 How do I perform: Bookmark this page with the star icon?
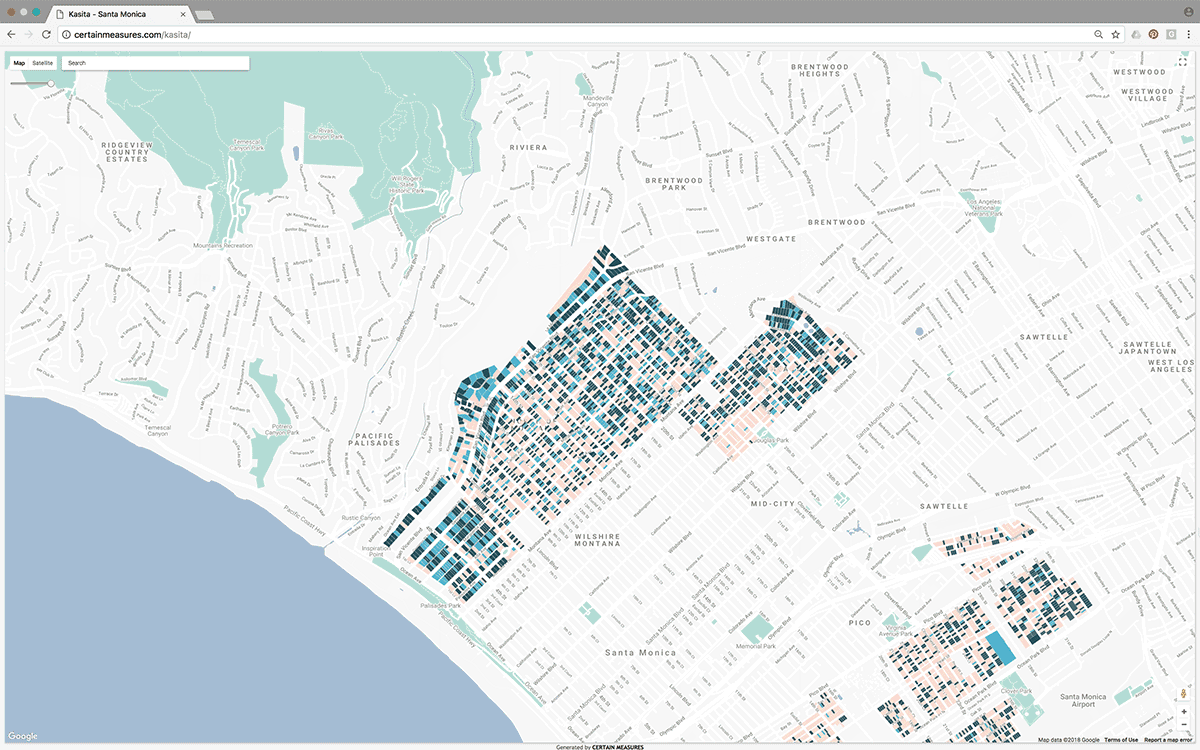tap(1115, 34)
